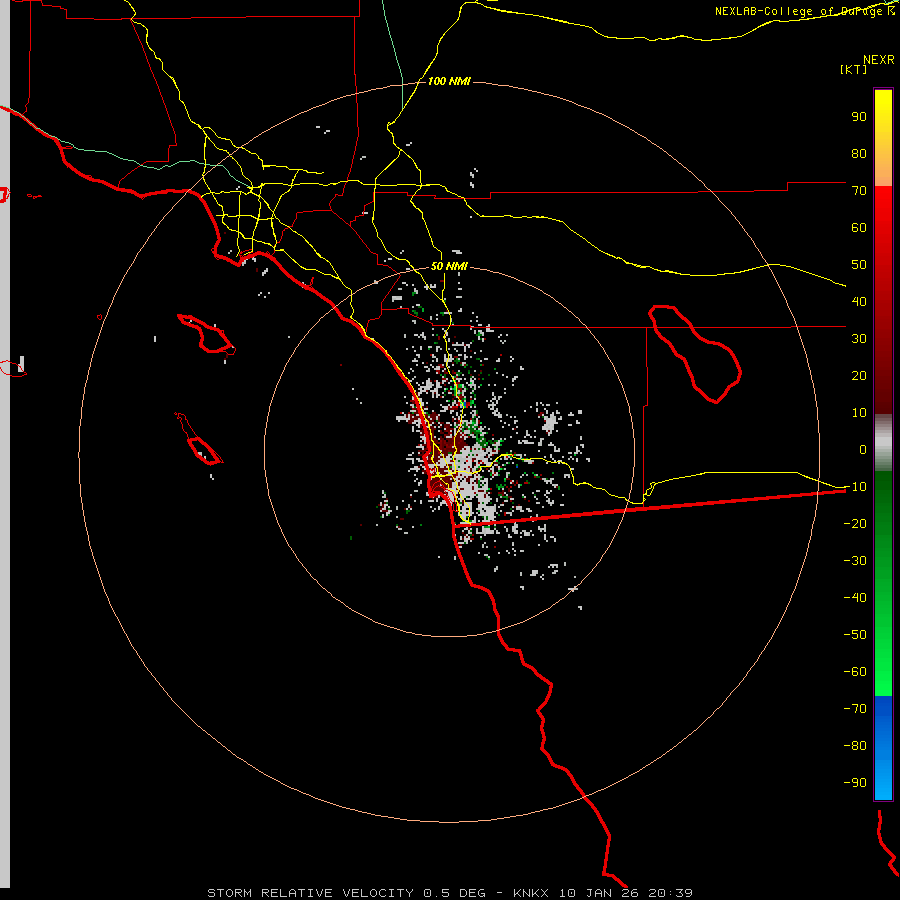Viewport: 900px width, 900px height.
Task: Click the "50 NMI" range ring label
Action: point(449,266)
